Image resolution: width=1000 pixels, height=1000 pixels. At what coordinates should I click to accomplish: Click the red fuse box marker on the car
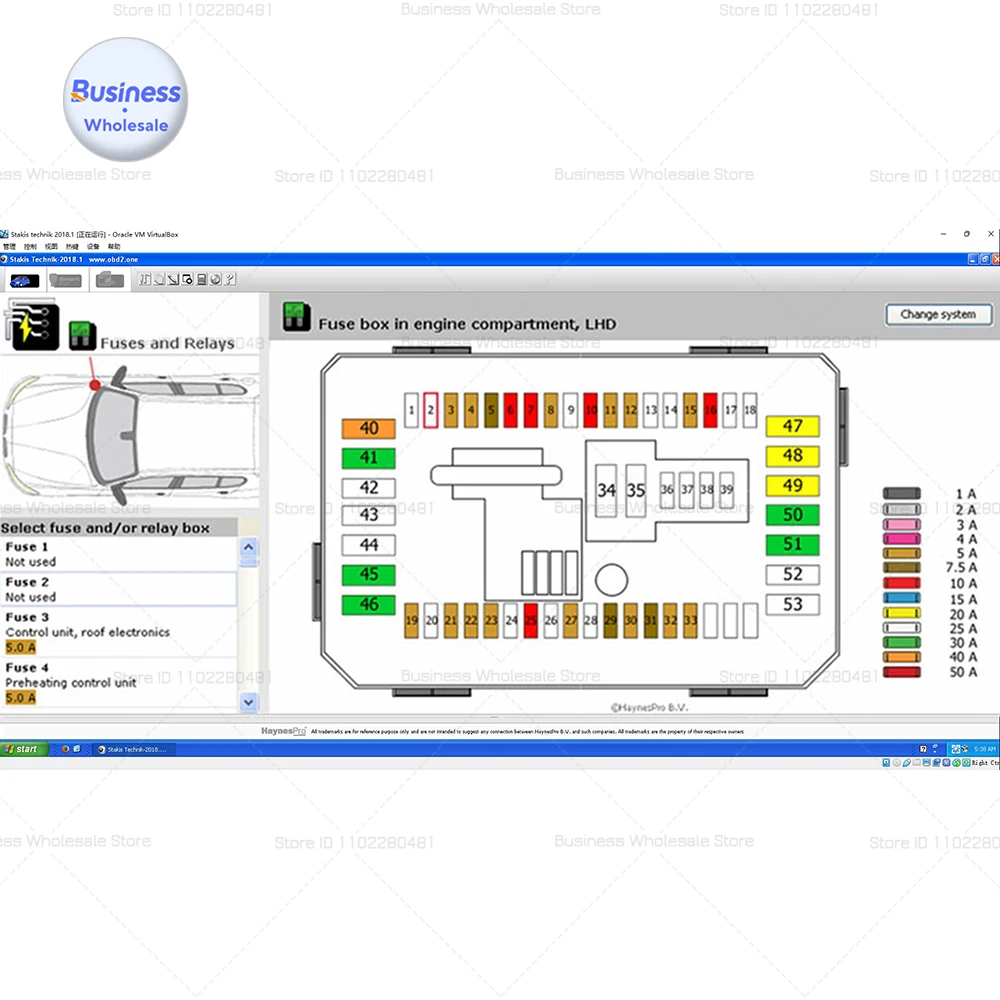(95, 385)
